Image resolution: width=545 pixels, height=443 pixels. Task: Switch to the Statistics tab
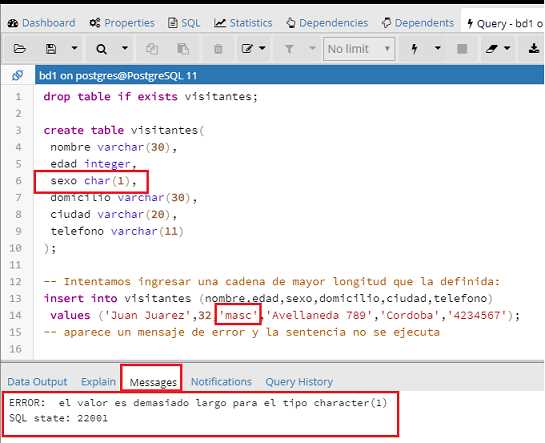tap(243, 23)
